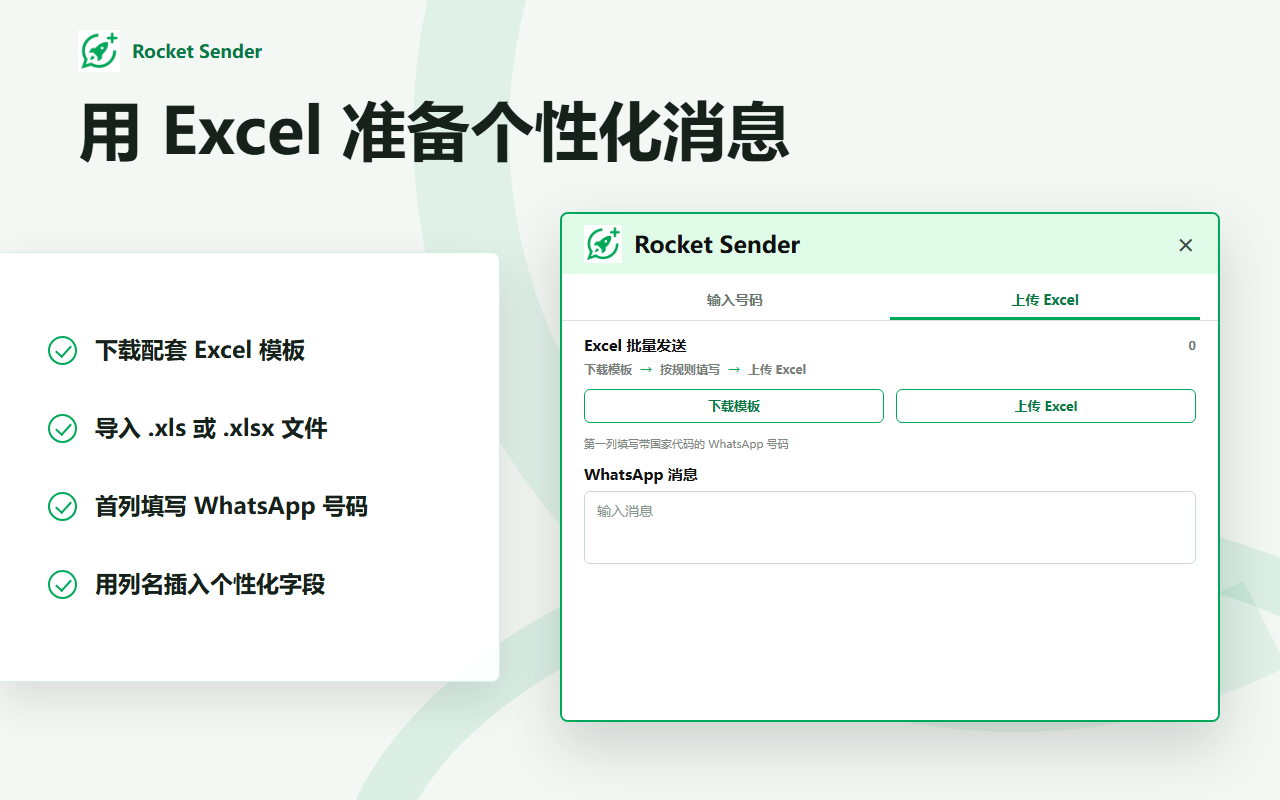Close the Rocket Sender dialog
Screen dimensions: 1280x800
click(x=1186, y=245)
